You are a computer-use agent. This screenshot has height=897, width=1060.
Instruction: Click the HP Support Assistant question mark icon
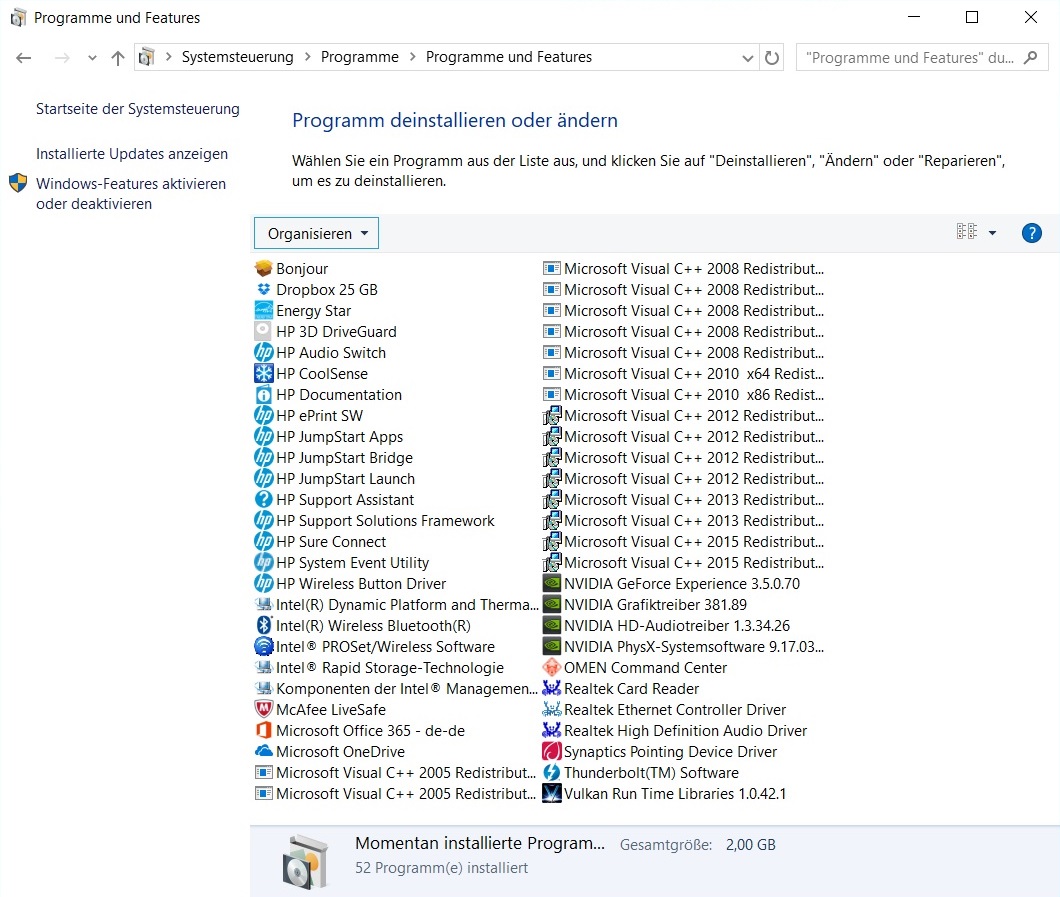pyautogui.click(x=264, y=500)
